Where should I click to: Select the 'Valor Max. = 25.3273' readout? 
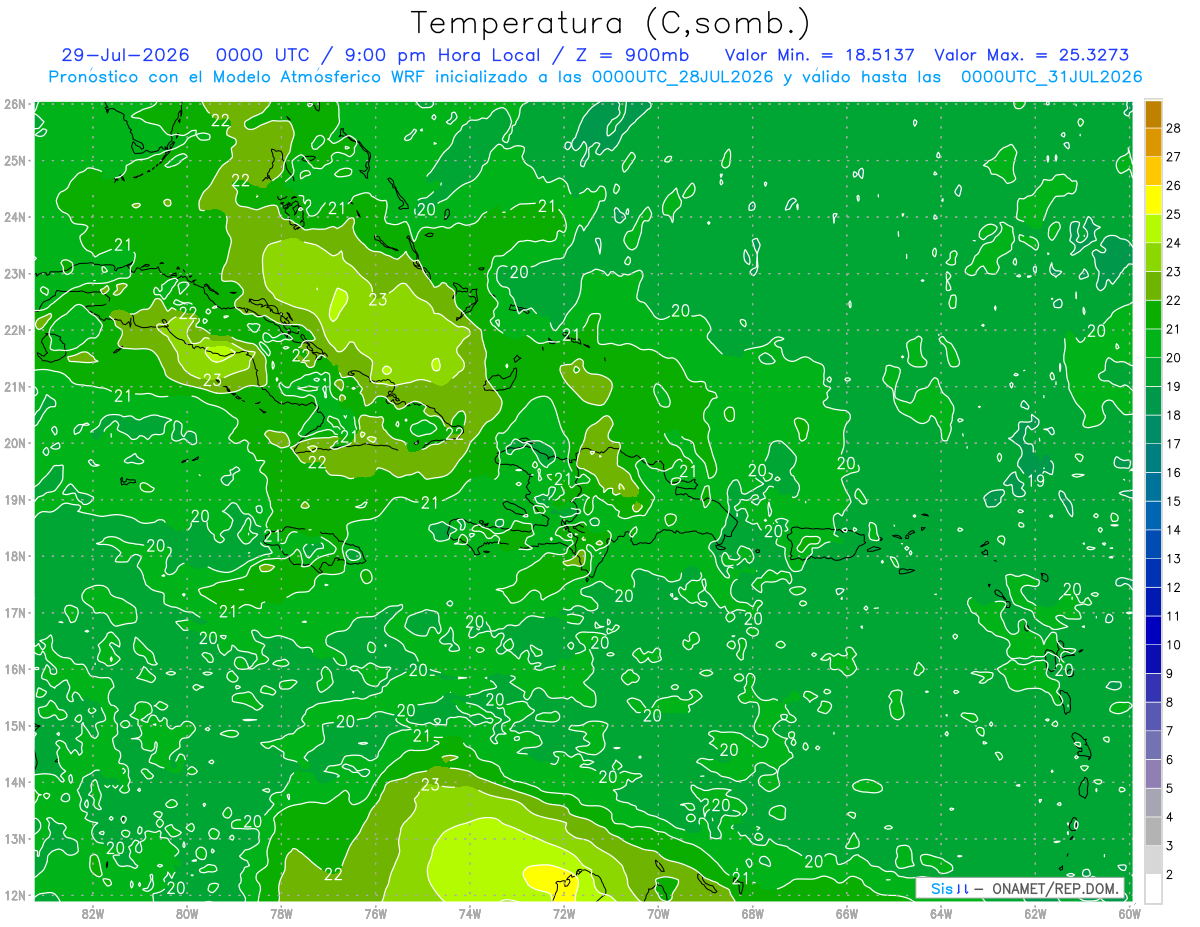point(1031,55)
